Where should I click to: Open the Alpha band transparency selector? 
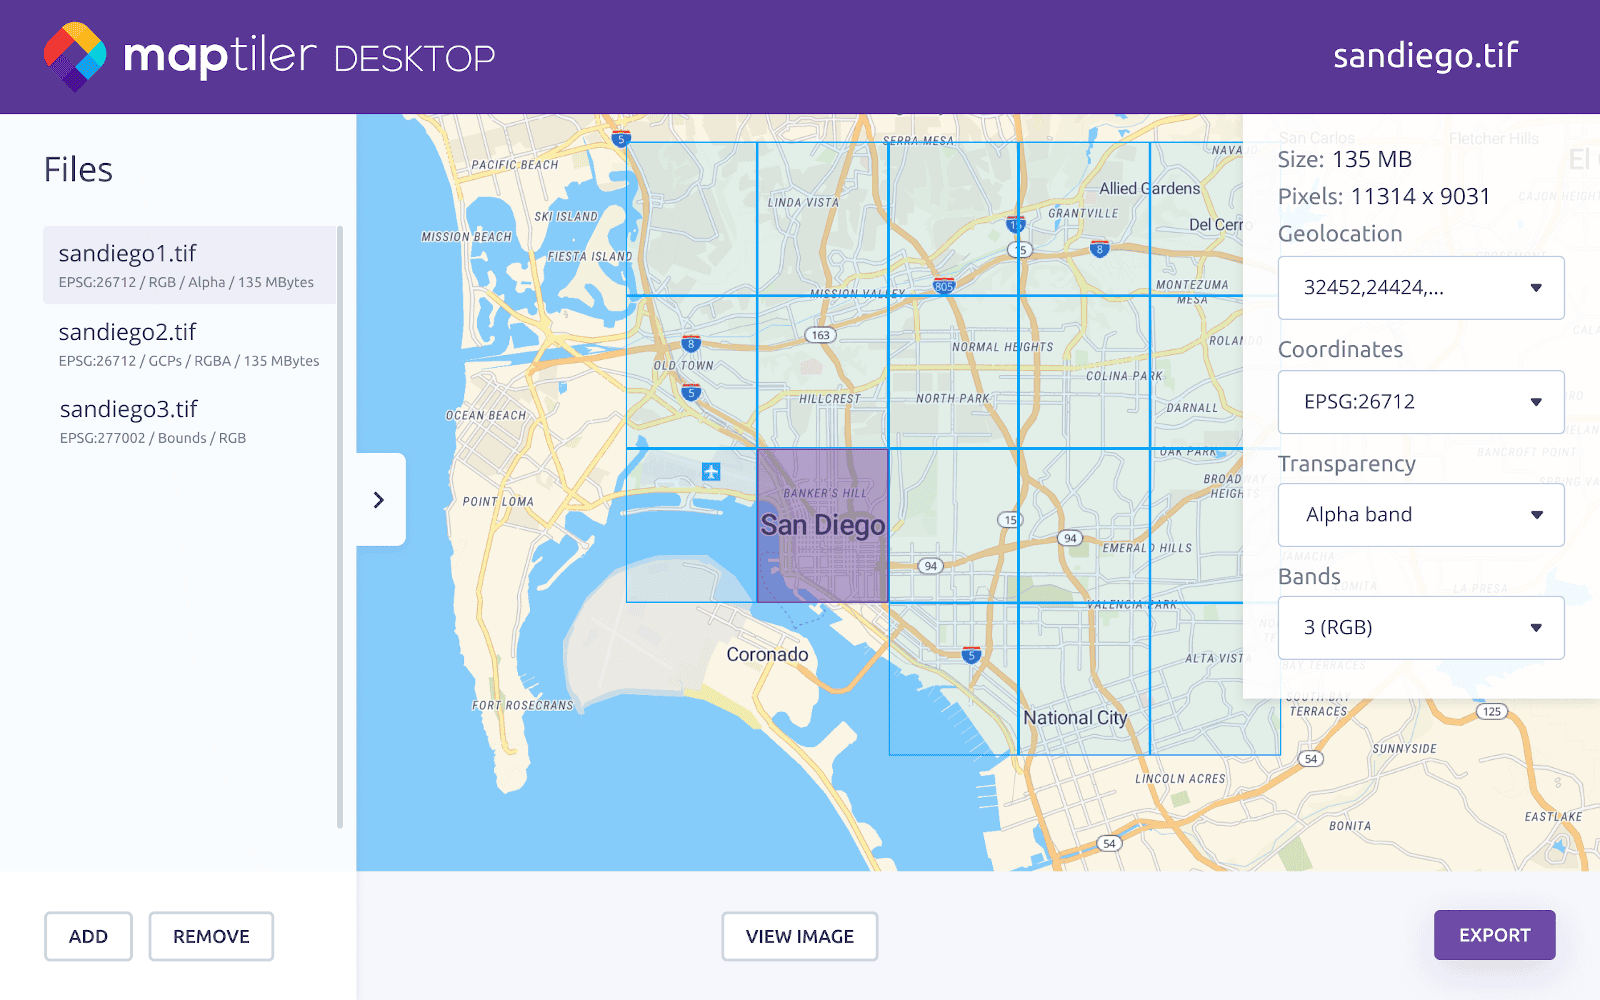pos(1420,514)
